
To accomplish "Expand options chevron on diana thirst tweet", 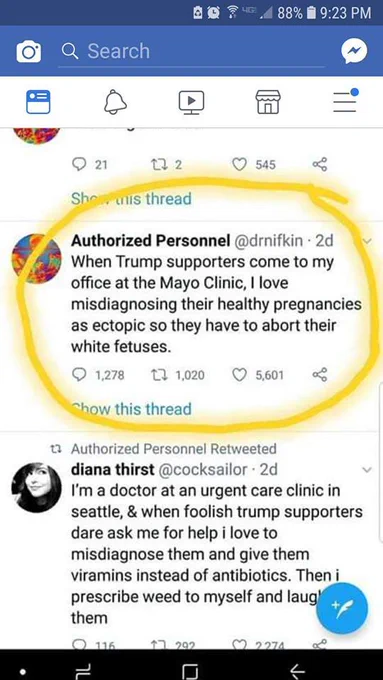I will click(367, 470).
